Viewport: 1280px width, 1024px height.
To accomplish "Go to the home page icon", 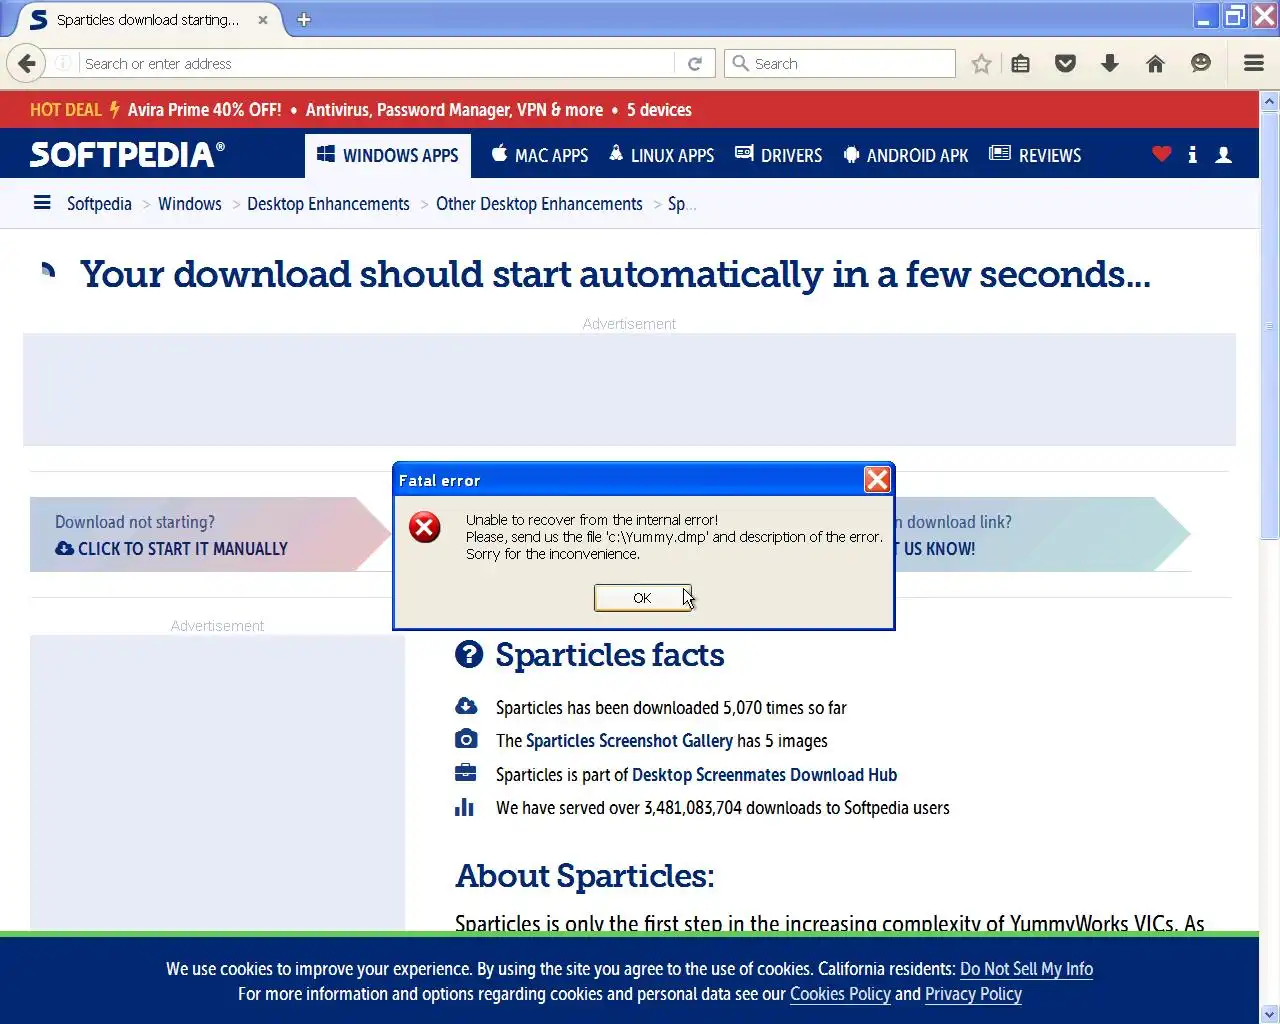I will [1155, 63].
